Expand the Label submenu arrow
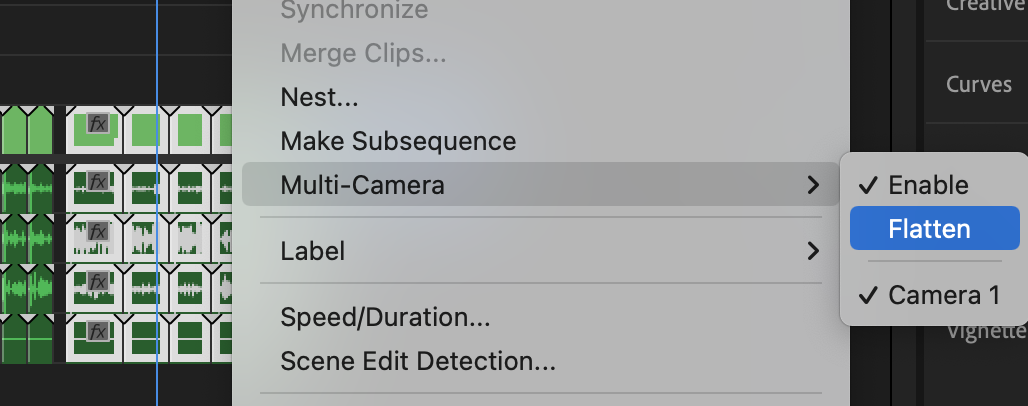Image resolution: width=1028 pixels, height=406 pixels. 813,251
